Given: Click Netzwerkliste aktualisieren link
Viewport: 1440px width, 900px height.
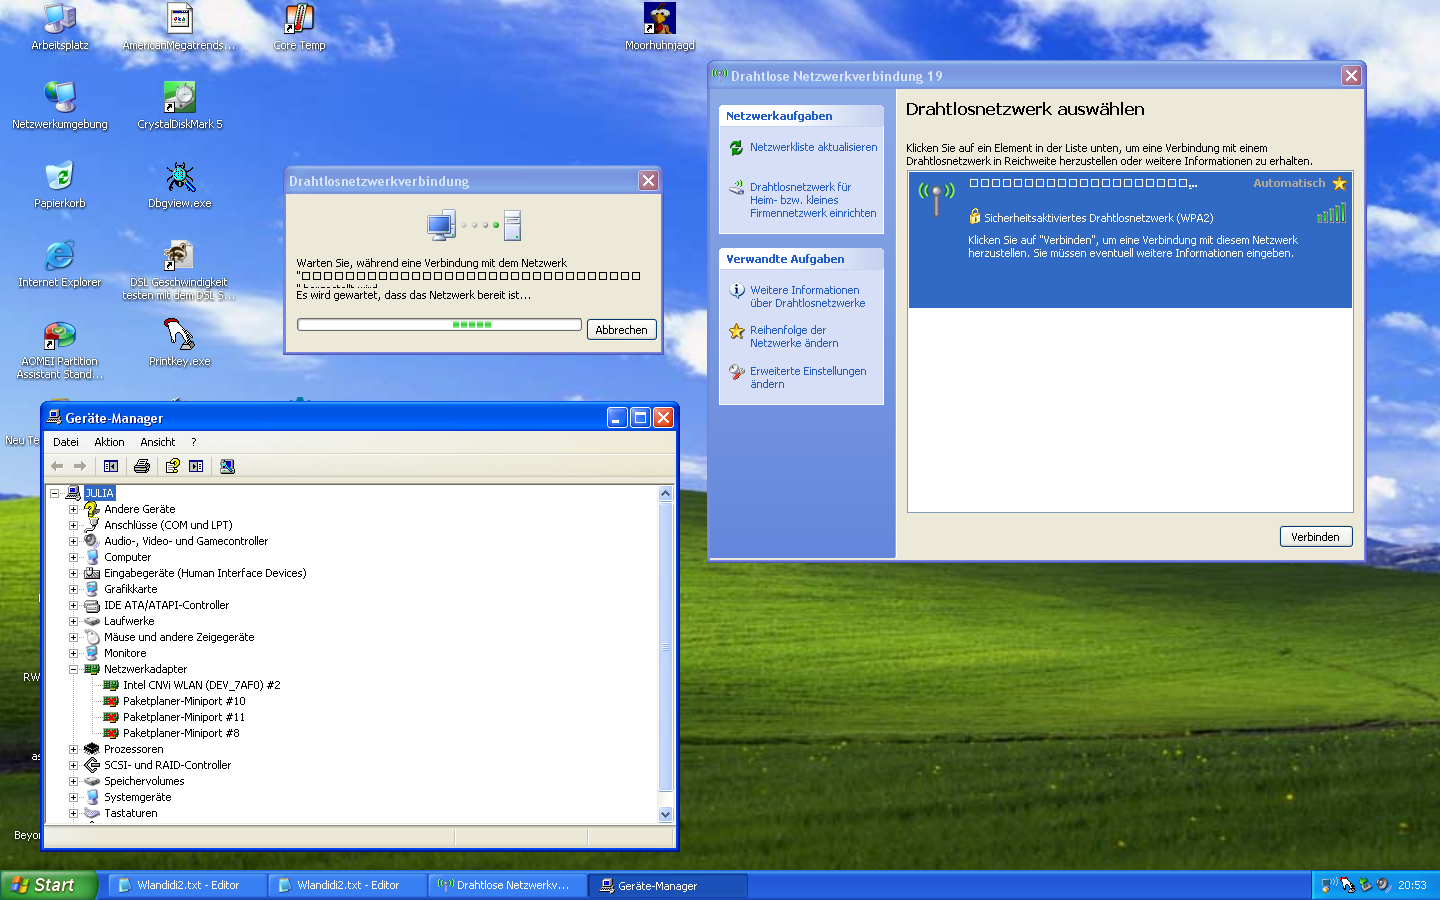Looking at the screenshot, I should (813, 147).
